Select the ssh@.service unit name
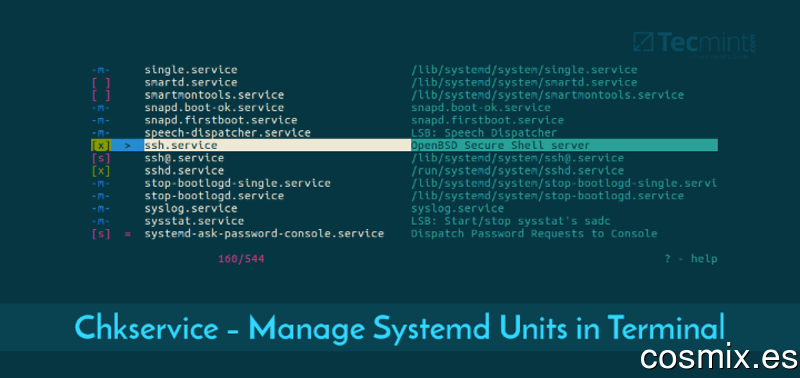The image size is (800, 378). (x=184, y=158)
